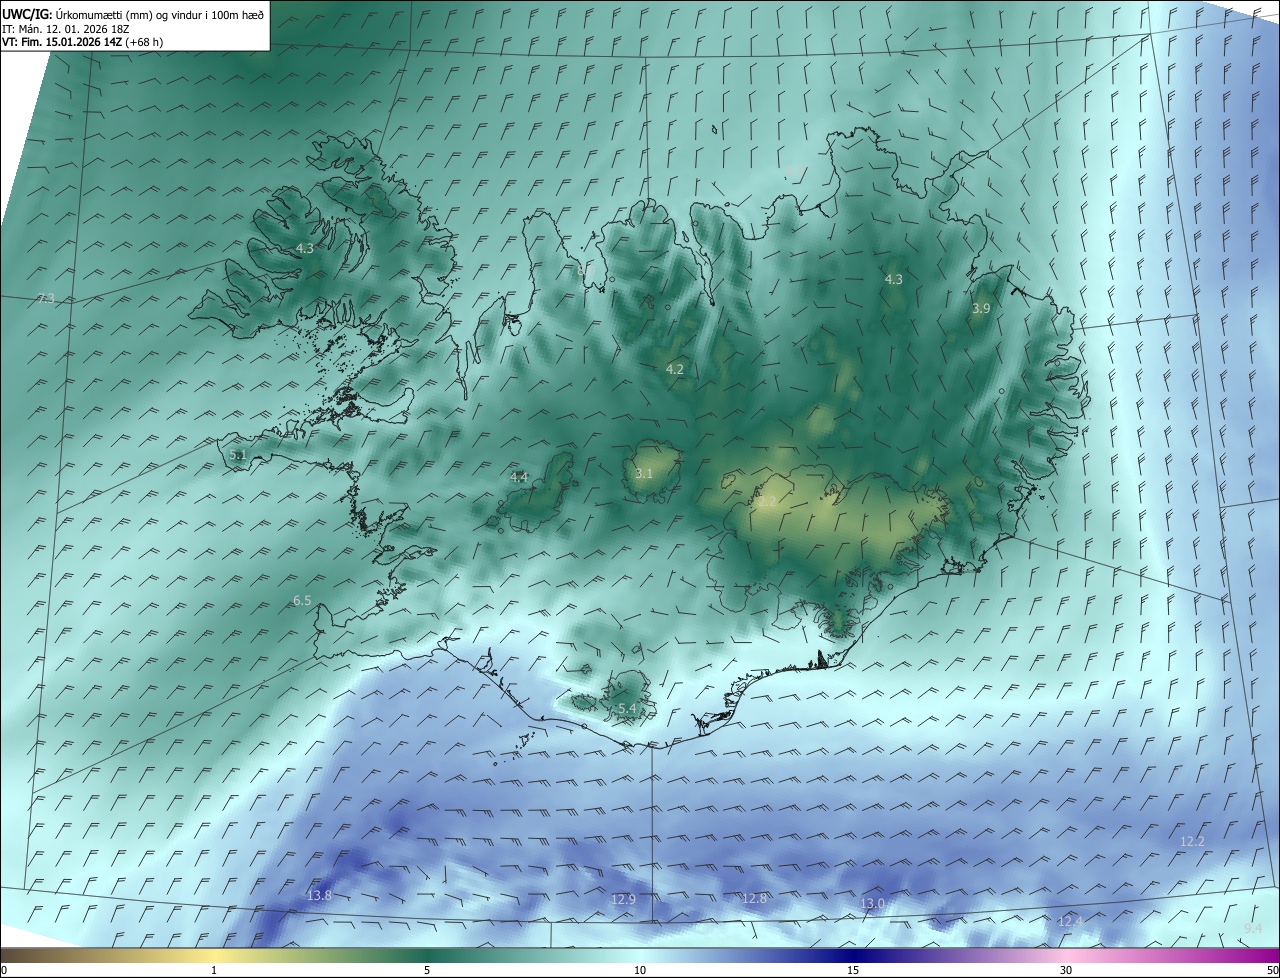Click the 12.4 value label

tap(1071, 921)
